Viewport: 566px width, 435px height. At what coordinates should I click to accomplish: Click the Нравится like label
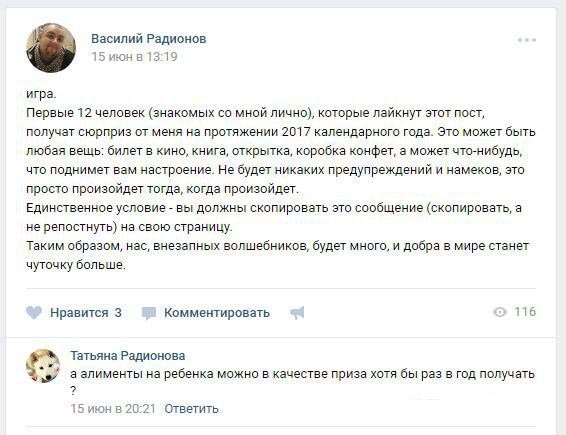[x=79, y=313]
